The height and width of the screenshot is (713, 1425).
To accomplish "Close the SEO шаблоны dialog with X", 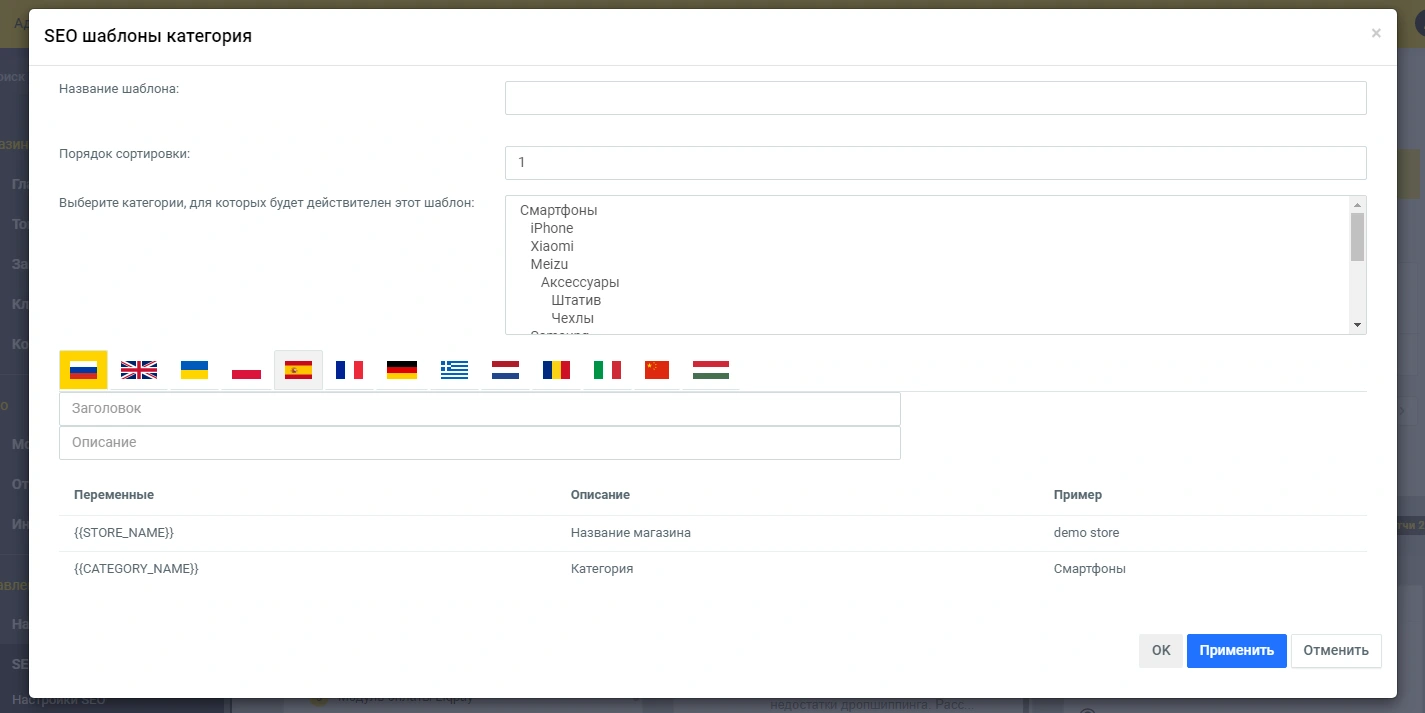I will point(1376,33).
